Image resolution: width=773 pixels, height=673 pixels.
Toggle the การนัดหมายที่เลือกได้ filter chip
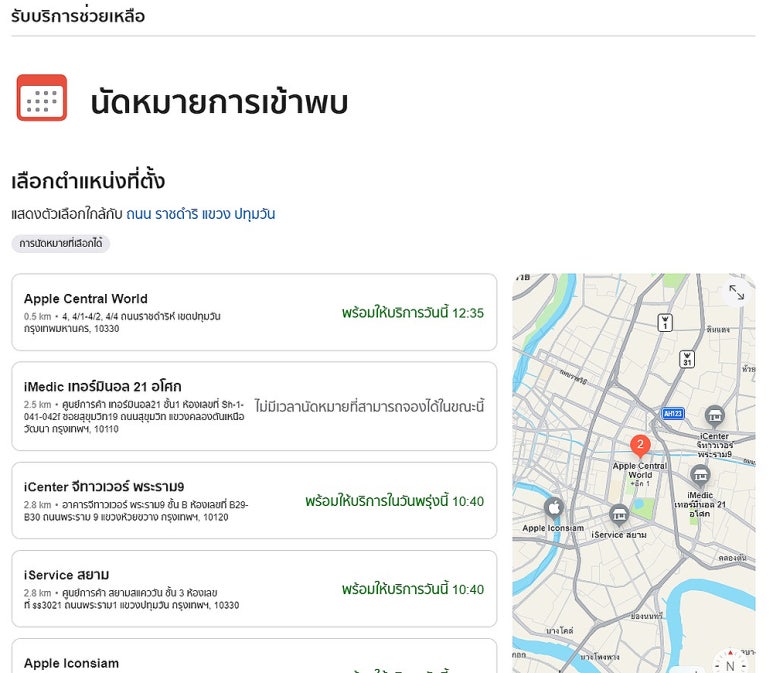click(x=61, y=244)
